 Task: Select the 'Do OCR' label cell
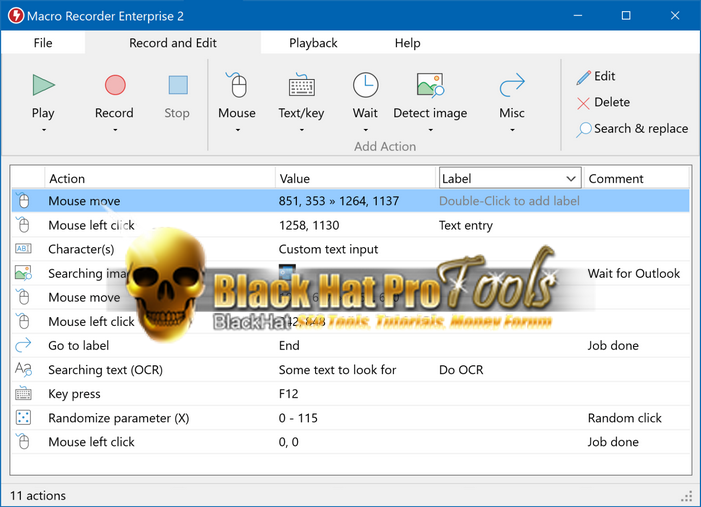(x=461, y=370)
